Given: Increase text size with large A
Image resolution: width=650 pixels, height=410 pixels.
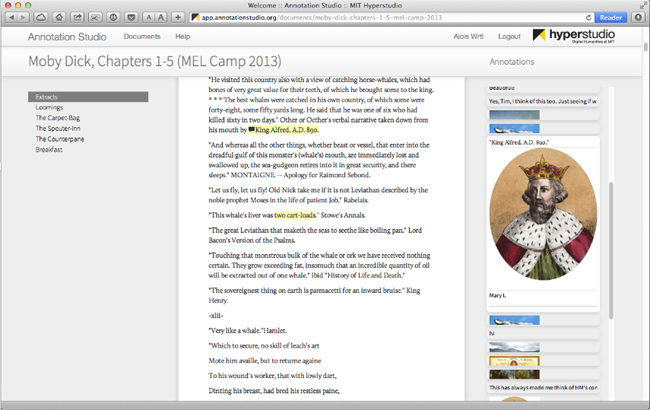Looking at the screenshot, I should click(x=161, y=17).
